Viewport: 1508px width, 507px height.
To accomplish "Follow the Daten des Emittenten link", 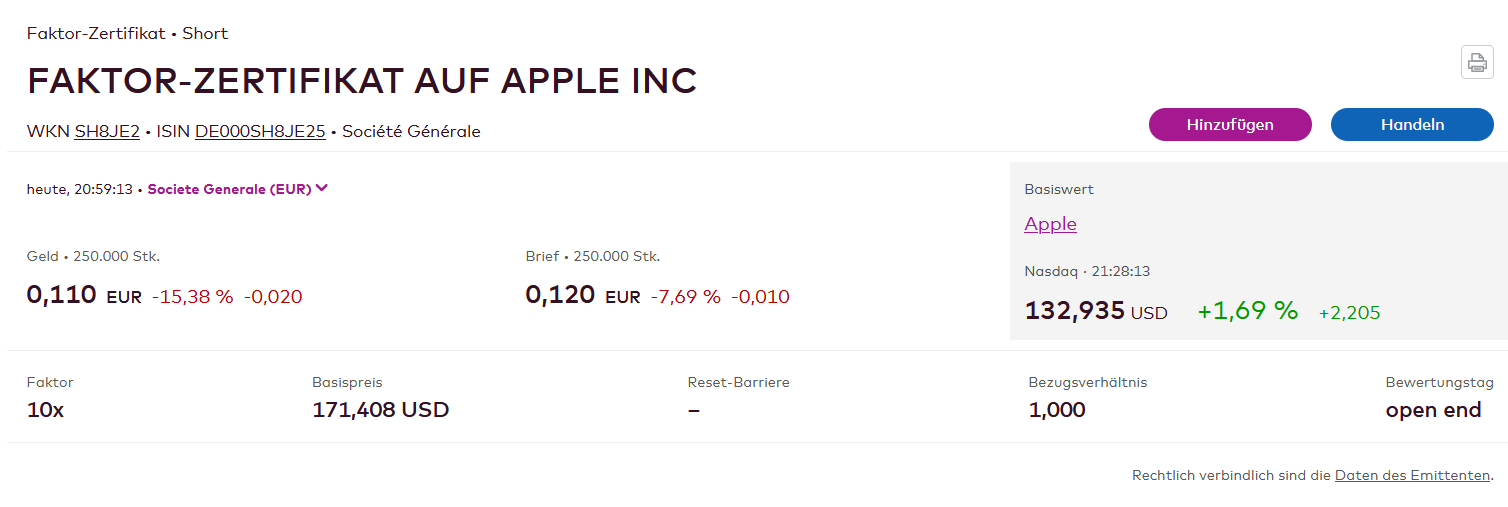I will point(1412,476).
